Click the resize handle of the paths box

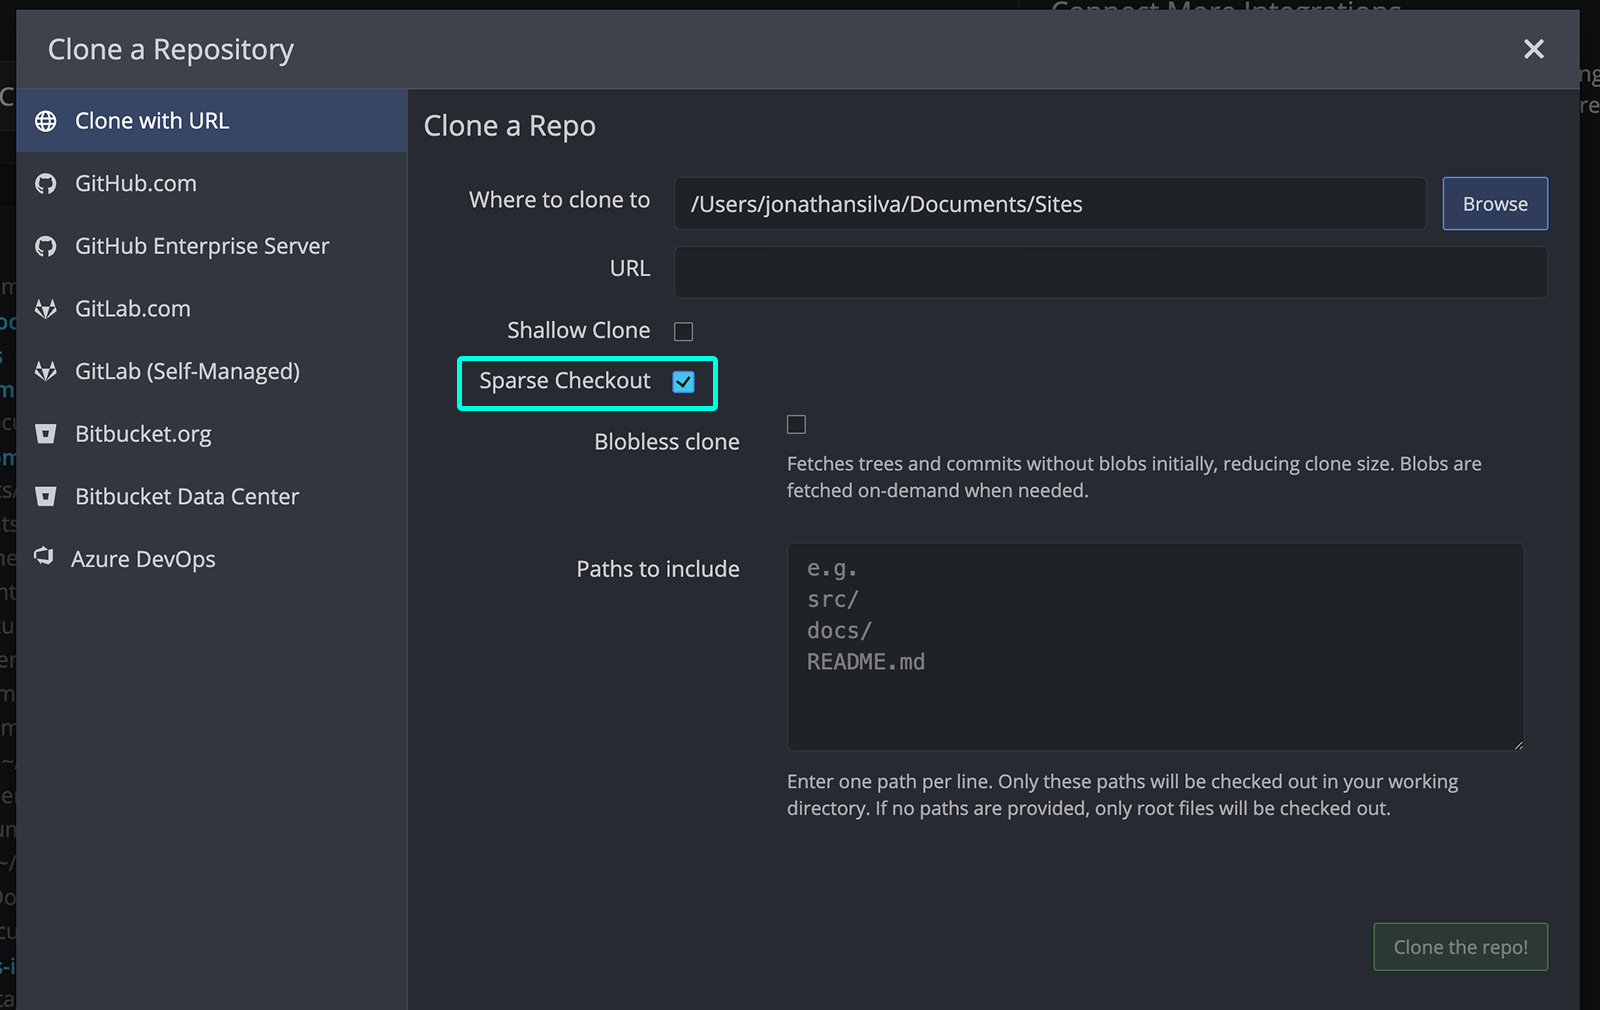(1518, 742)
